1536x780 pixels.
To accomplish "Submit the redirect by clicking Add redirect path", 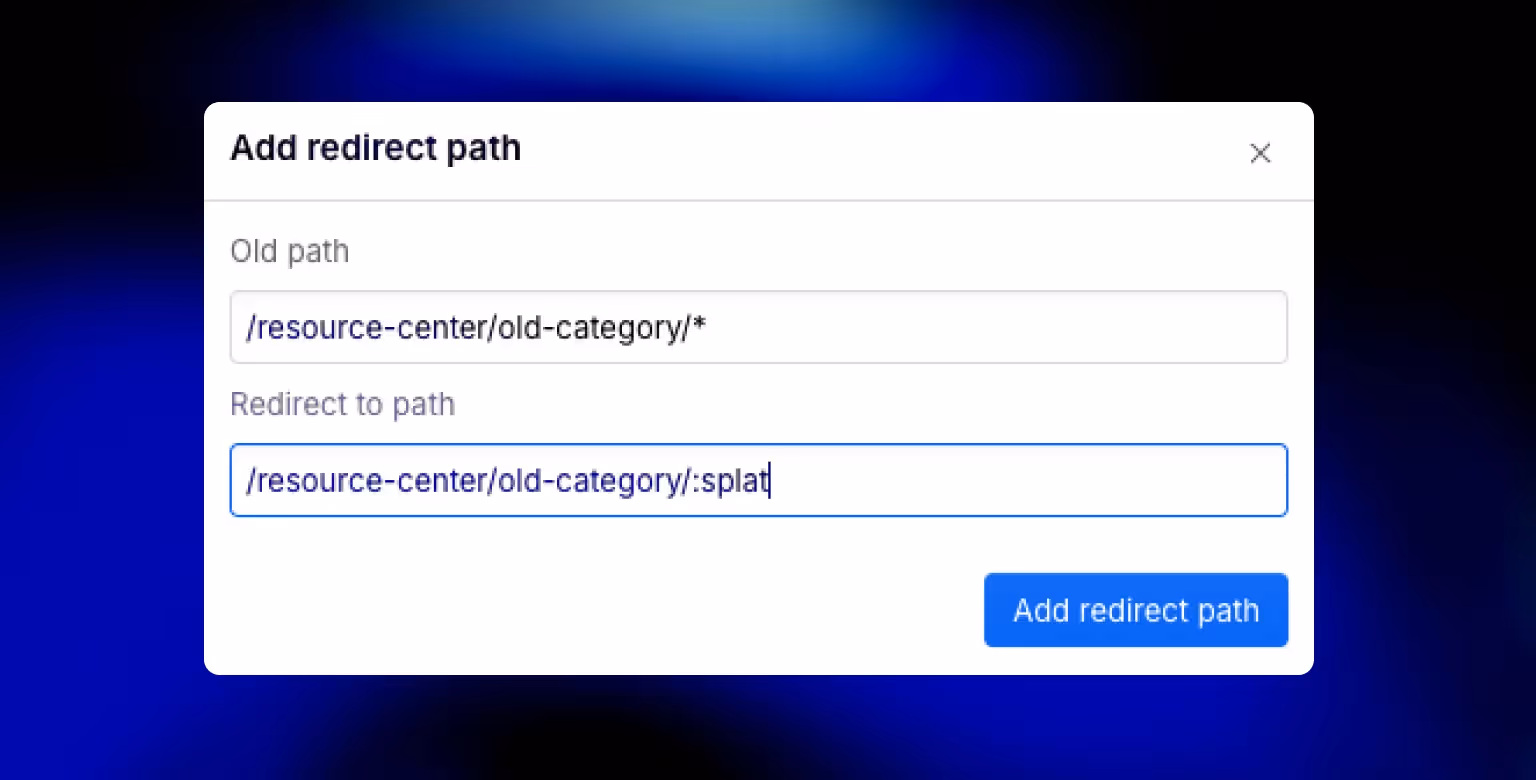I will (1135, 610).
